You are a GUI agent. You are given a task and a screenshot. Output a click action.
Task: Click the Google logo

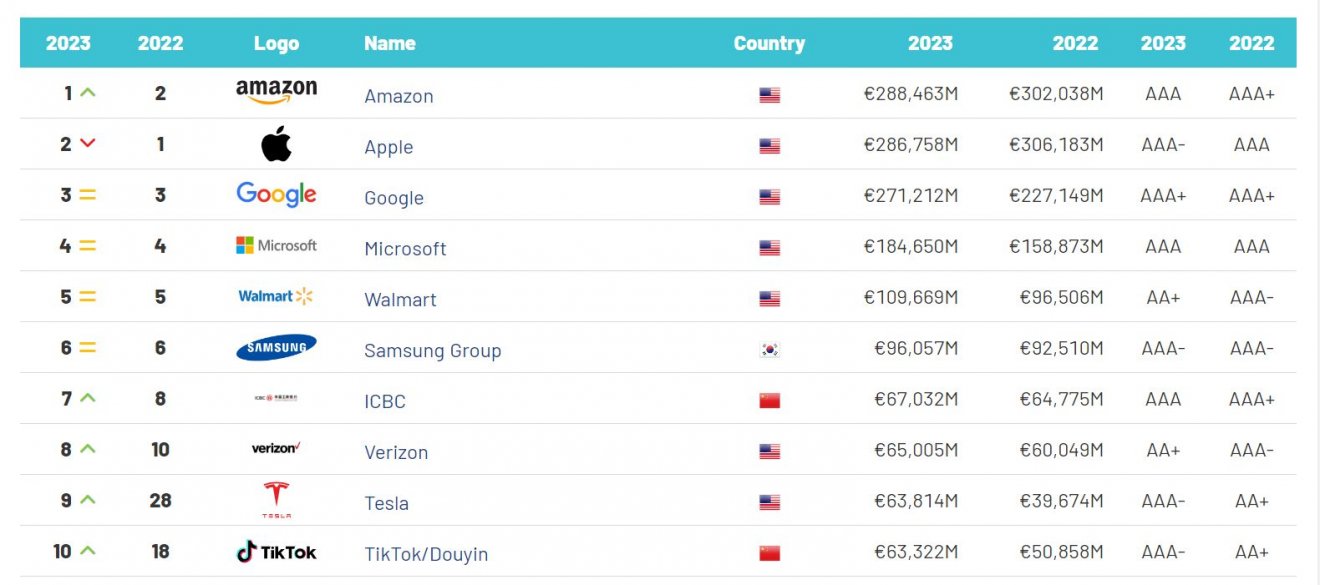click(276, 195)
